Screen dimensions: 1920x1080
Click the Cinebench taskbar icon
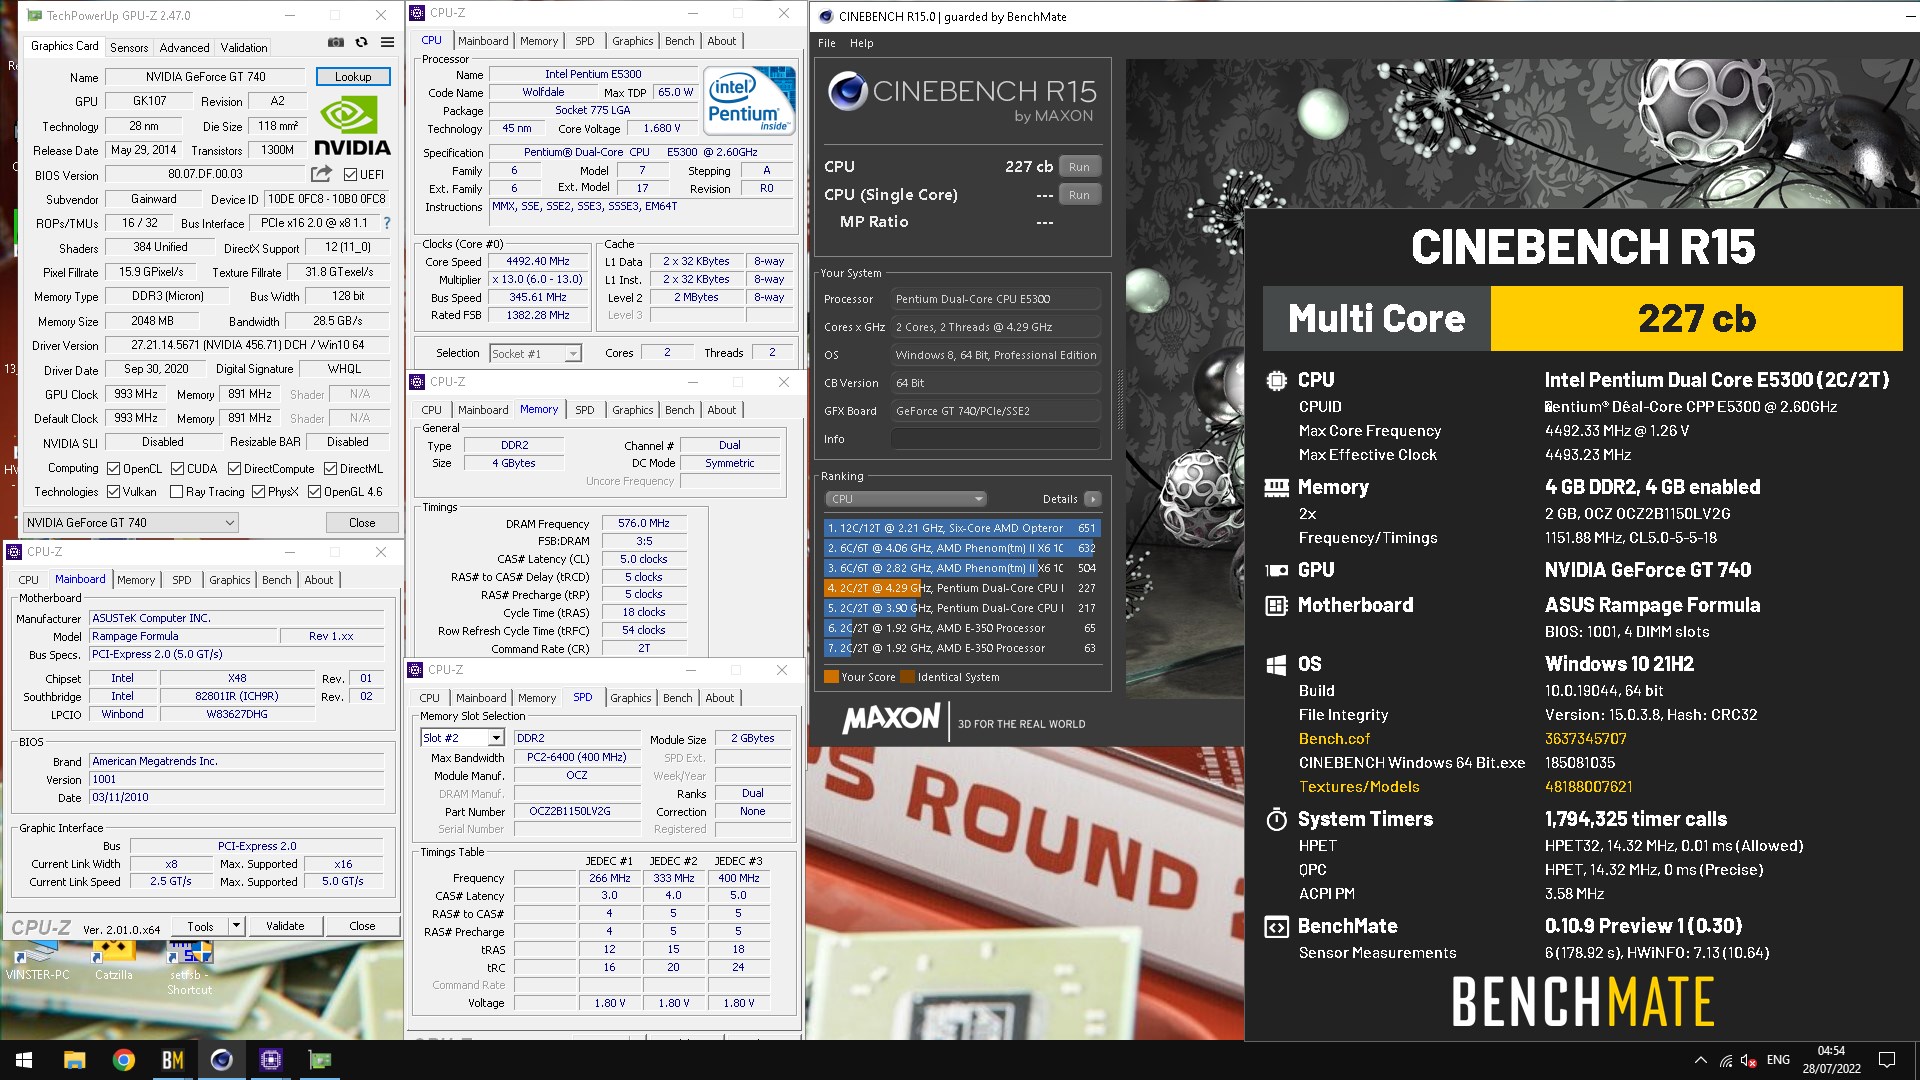pos(221,1060)
